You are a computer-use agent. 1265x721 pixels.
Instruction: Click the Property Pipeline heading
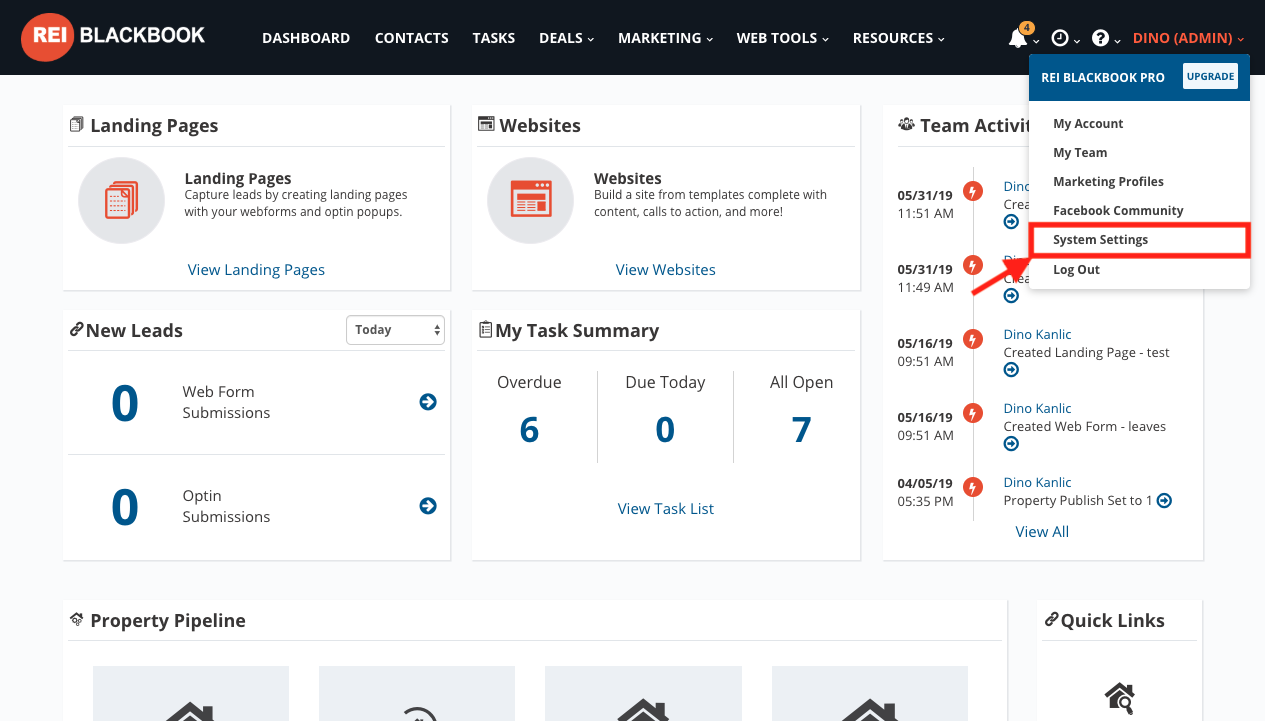pyautogui.click(x=167, y=621)
